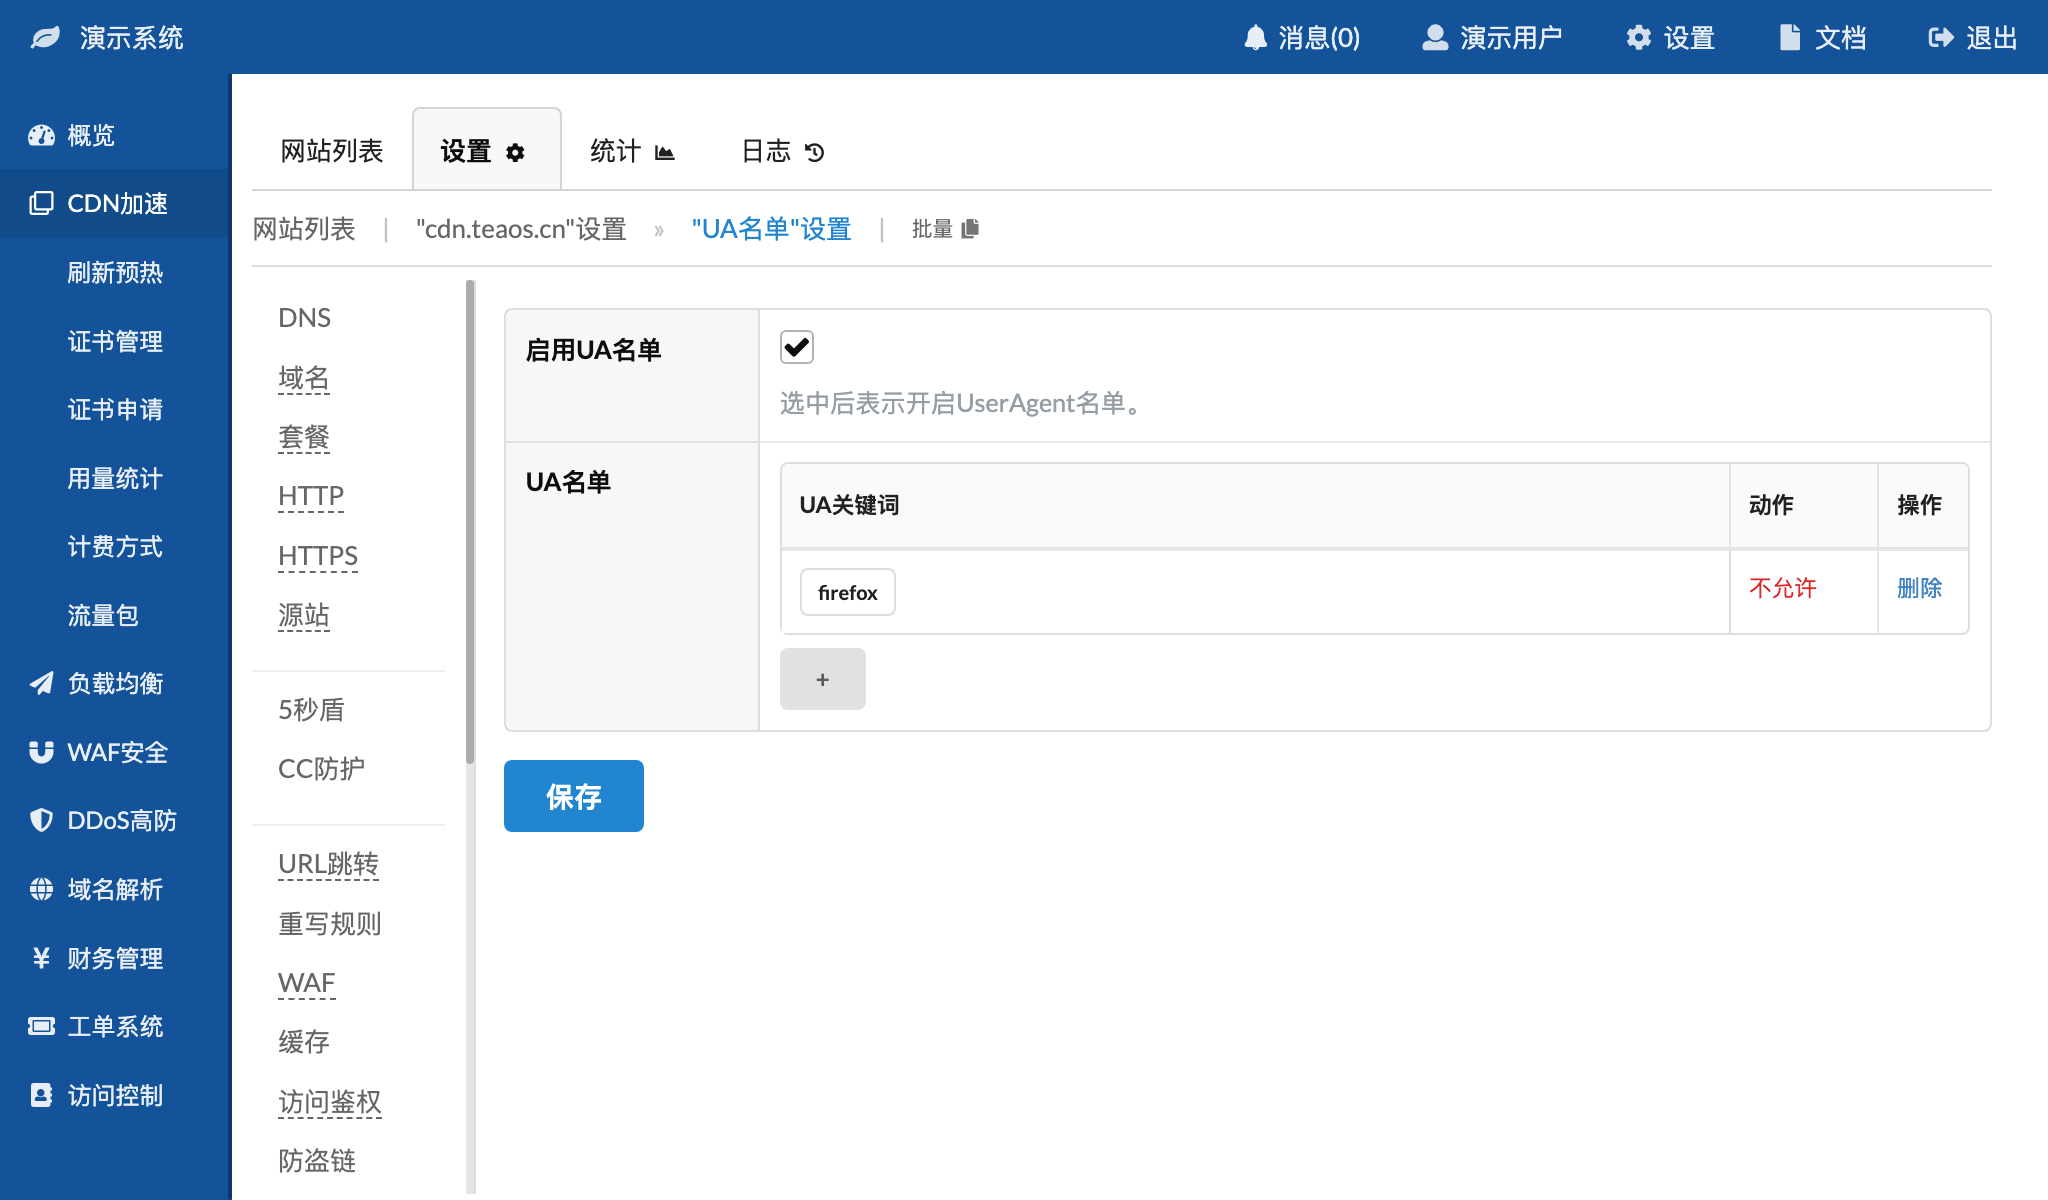This screenshot has height=1200, width=2048.
Task: Add a new UA keyword with the plus button
Action: pyautogui.click(x=822, y=679)
